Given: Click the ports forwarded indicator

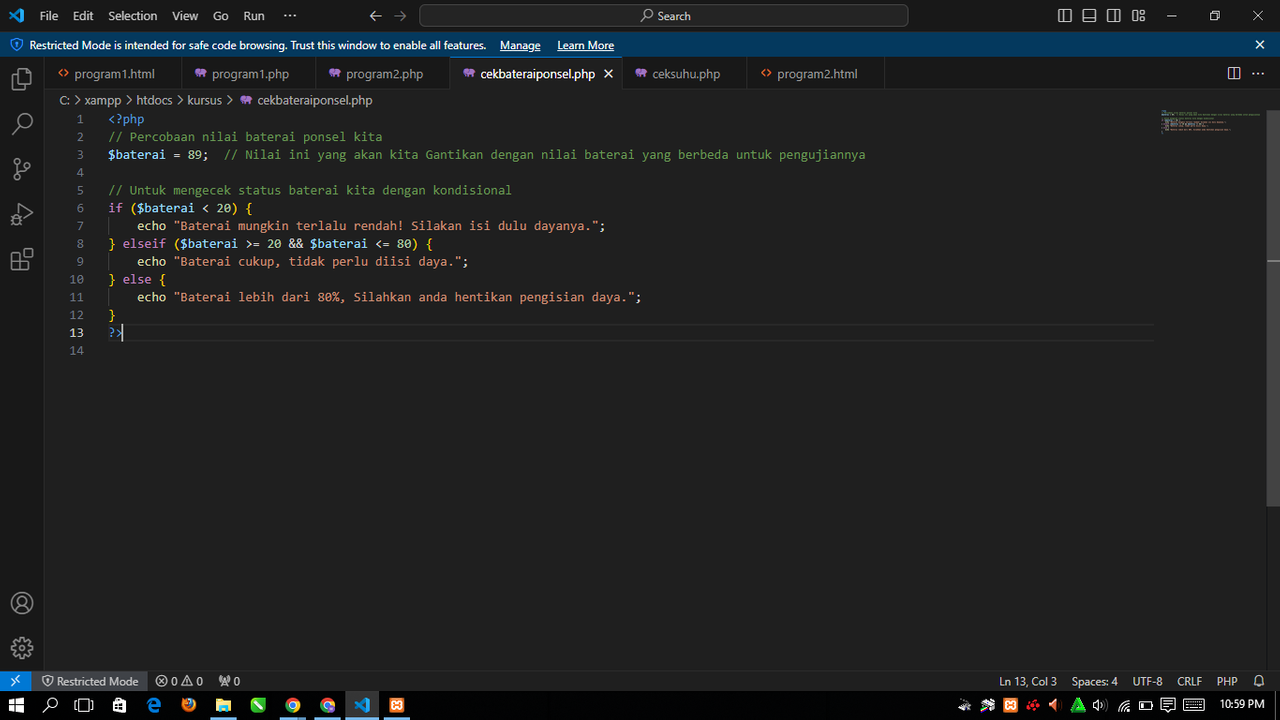Looking at the screenshot, I should 229,681.
